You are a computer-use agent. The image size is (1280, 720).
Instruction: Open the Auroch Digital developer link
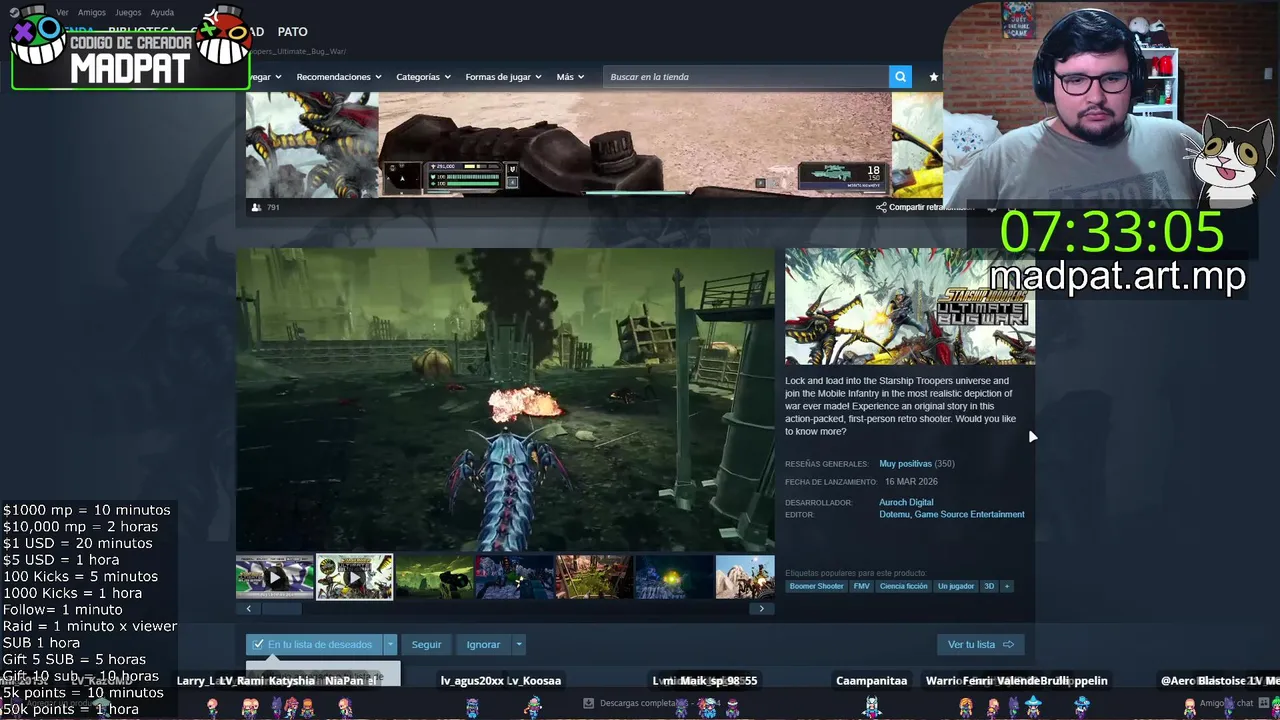pyautogui.click(x=906, y=503)
